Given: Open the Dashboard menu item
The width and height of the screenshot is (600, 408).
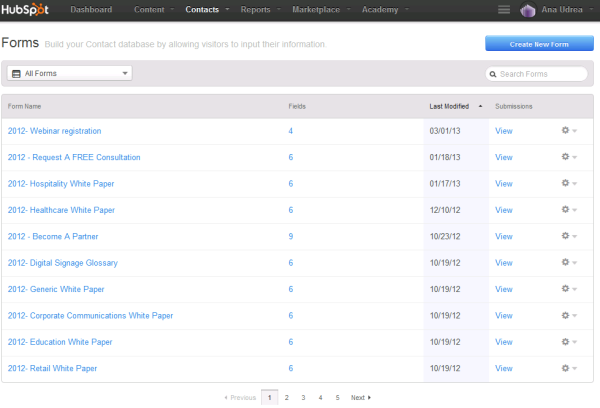Looking at the screenshot, I should 91,10.
